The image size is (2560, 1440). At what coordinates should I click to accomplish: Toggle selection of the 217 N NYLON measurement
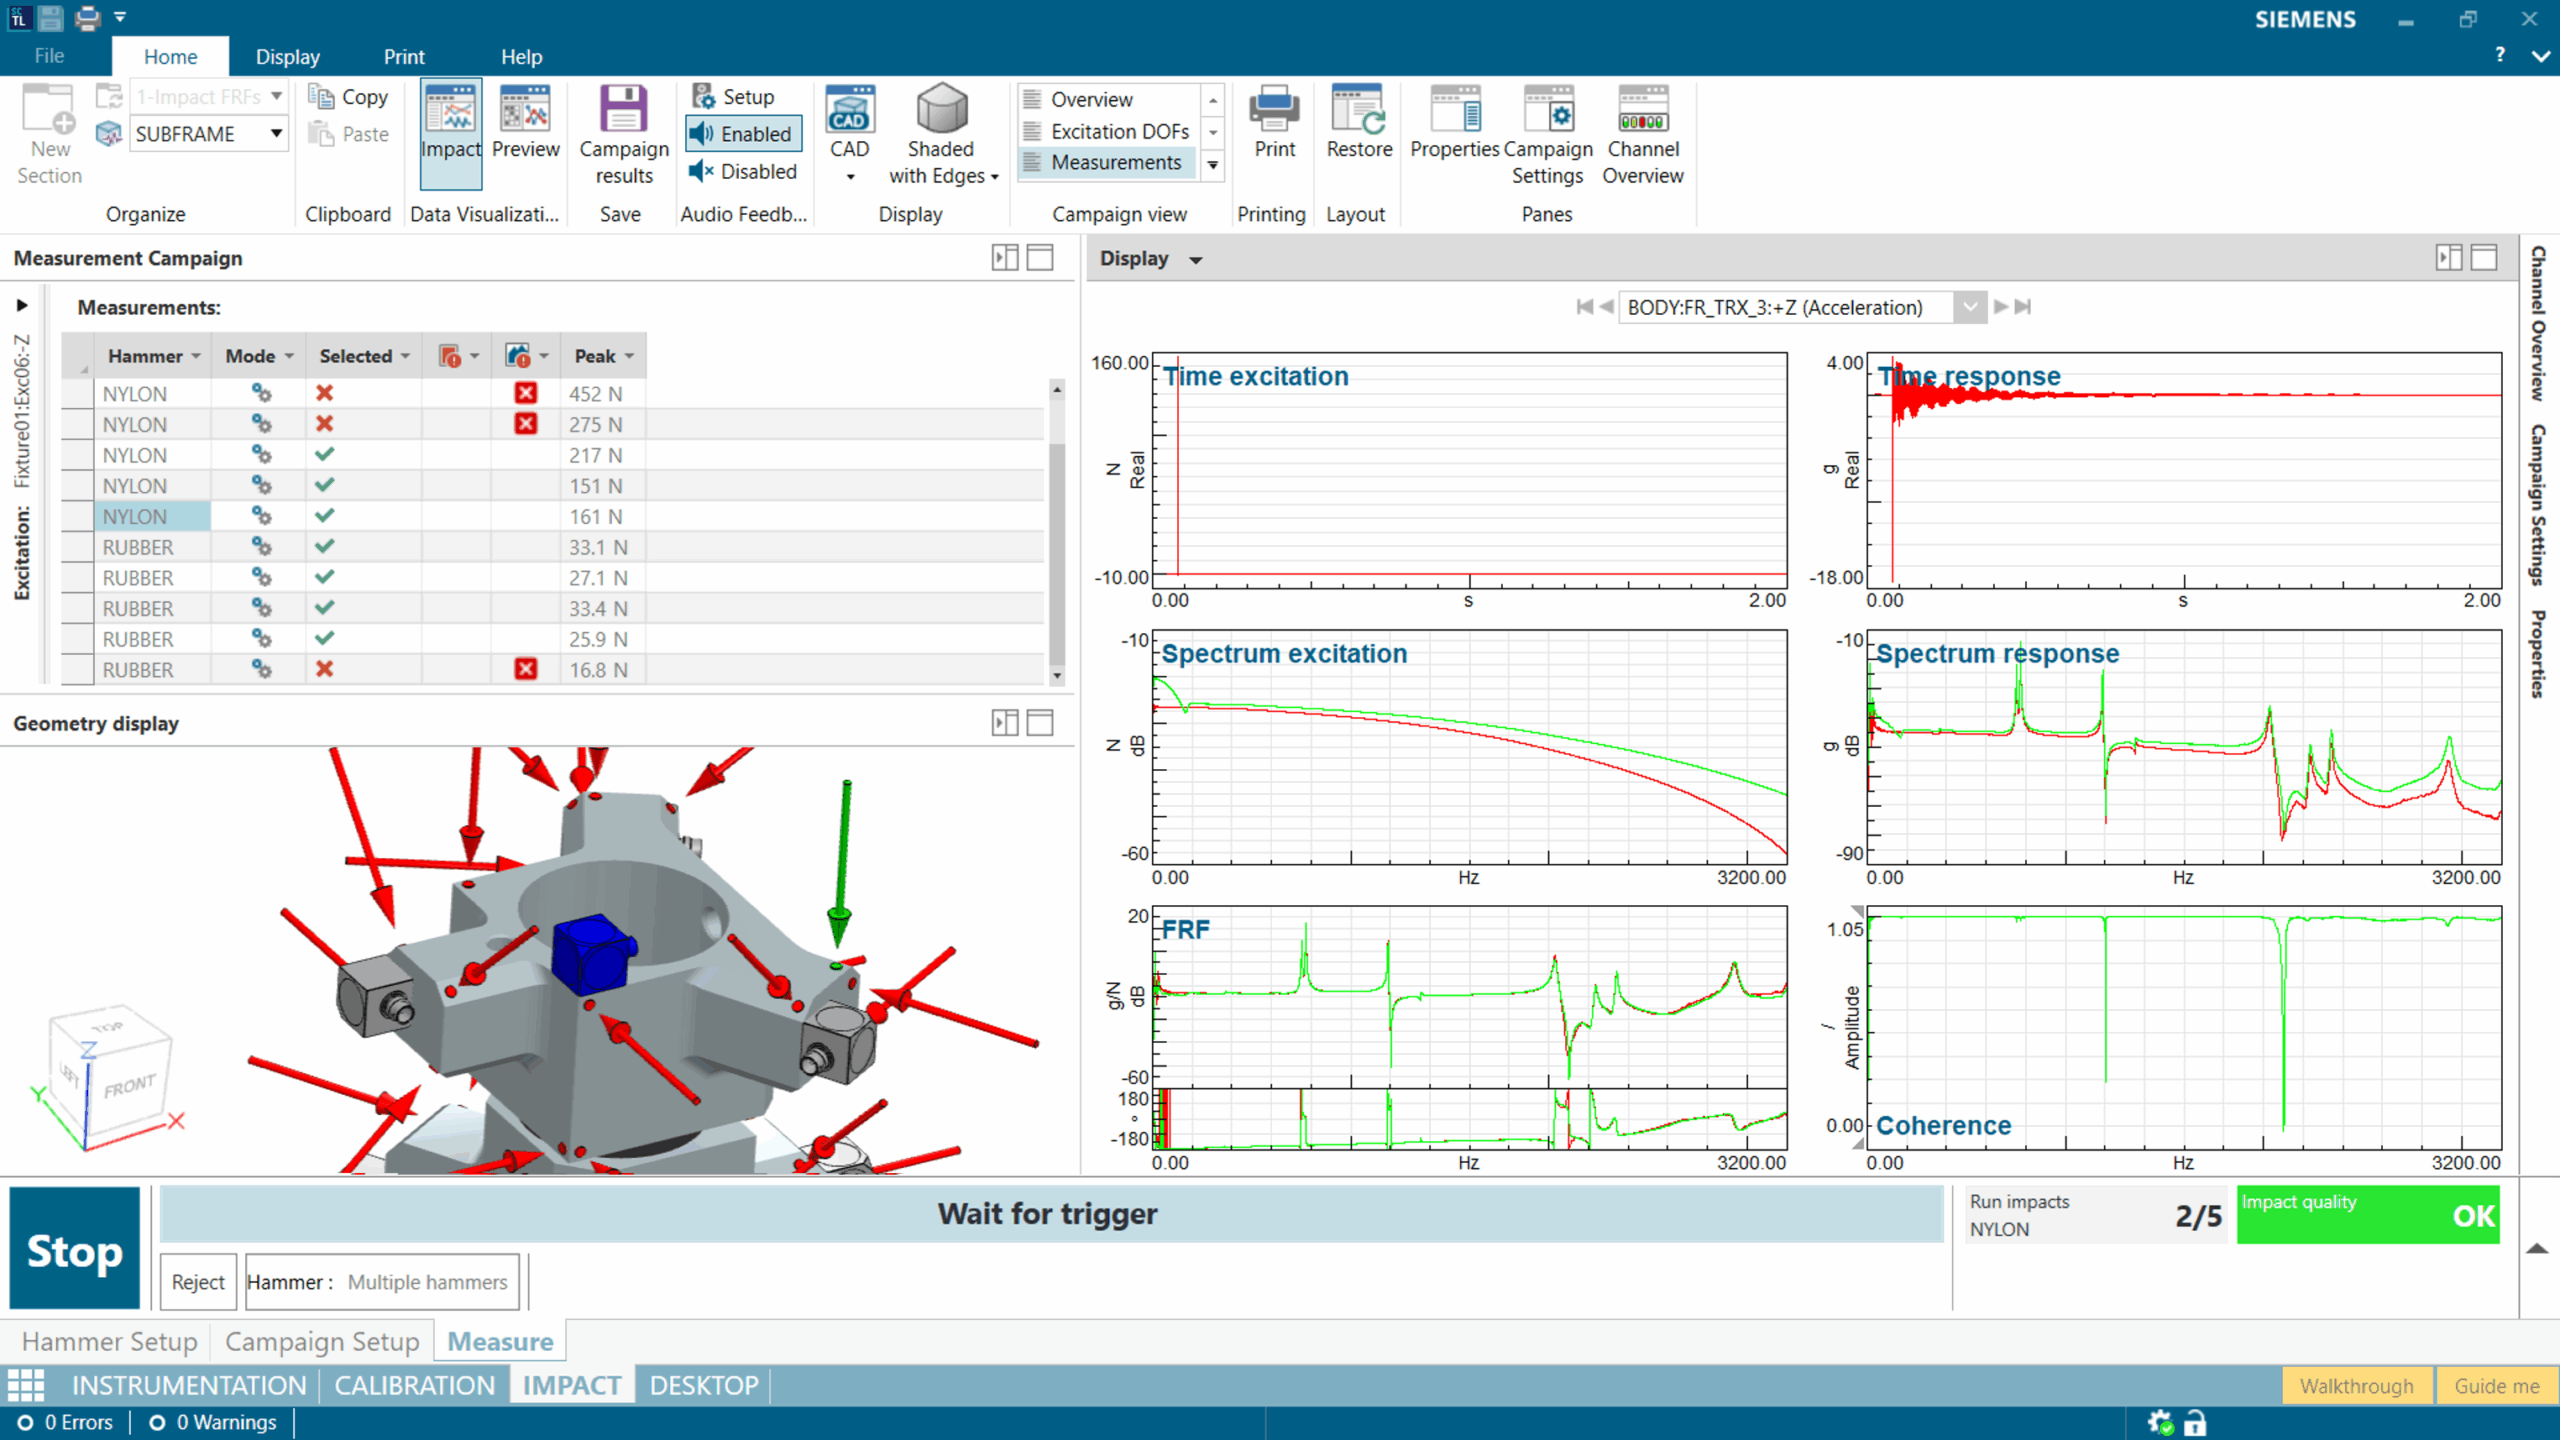(324, 455)
